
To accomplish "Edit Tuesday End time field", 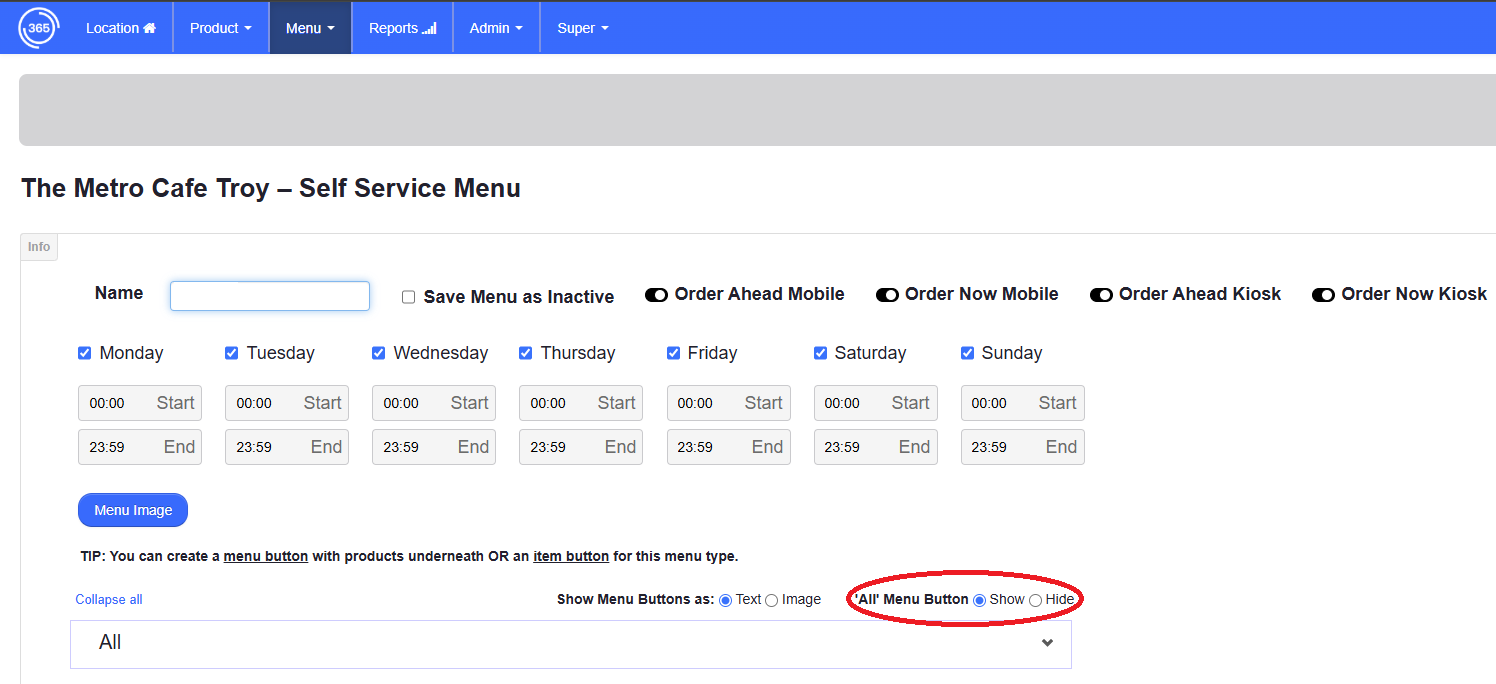I will [x=287, y=447].
